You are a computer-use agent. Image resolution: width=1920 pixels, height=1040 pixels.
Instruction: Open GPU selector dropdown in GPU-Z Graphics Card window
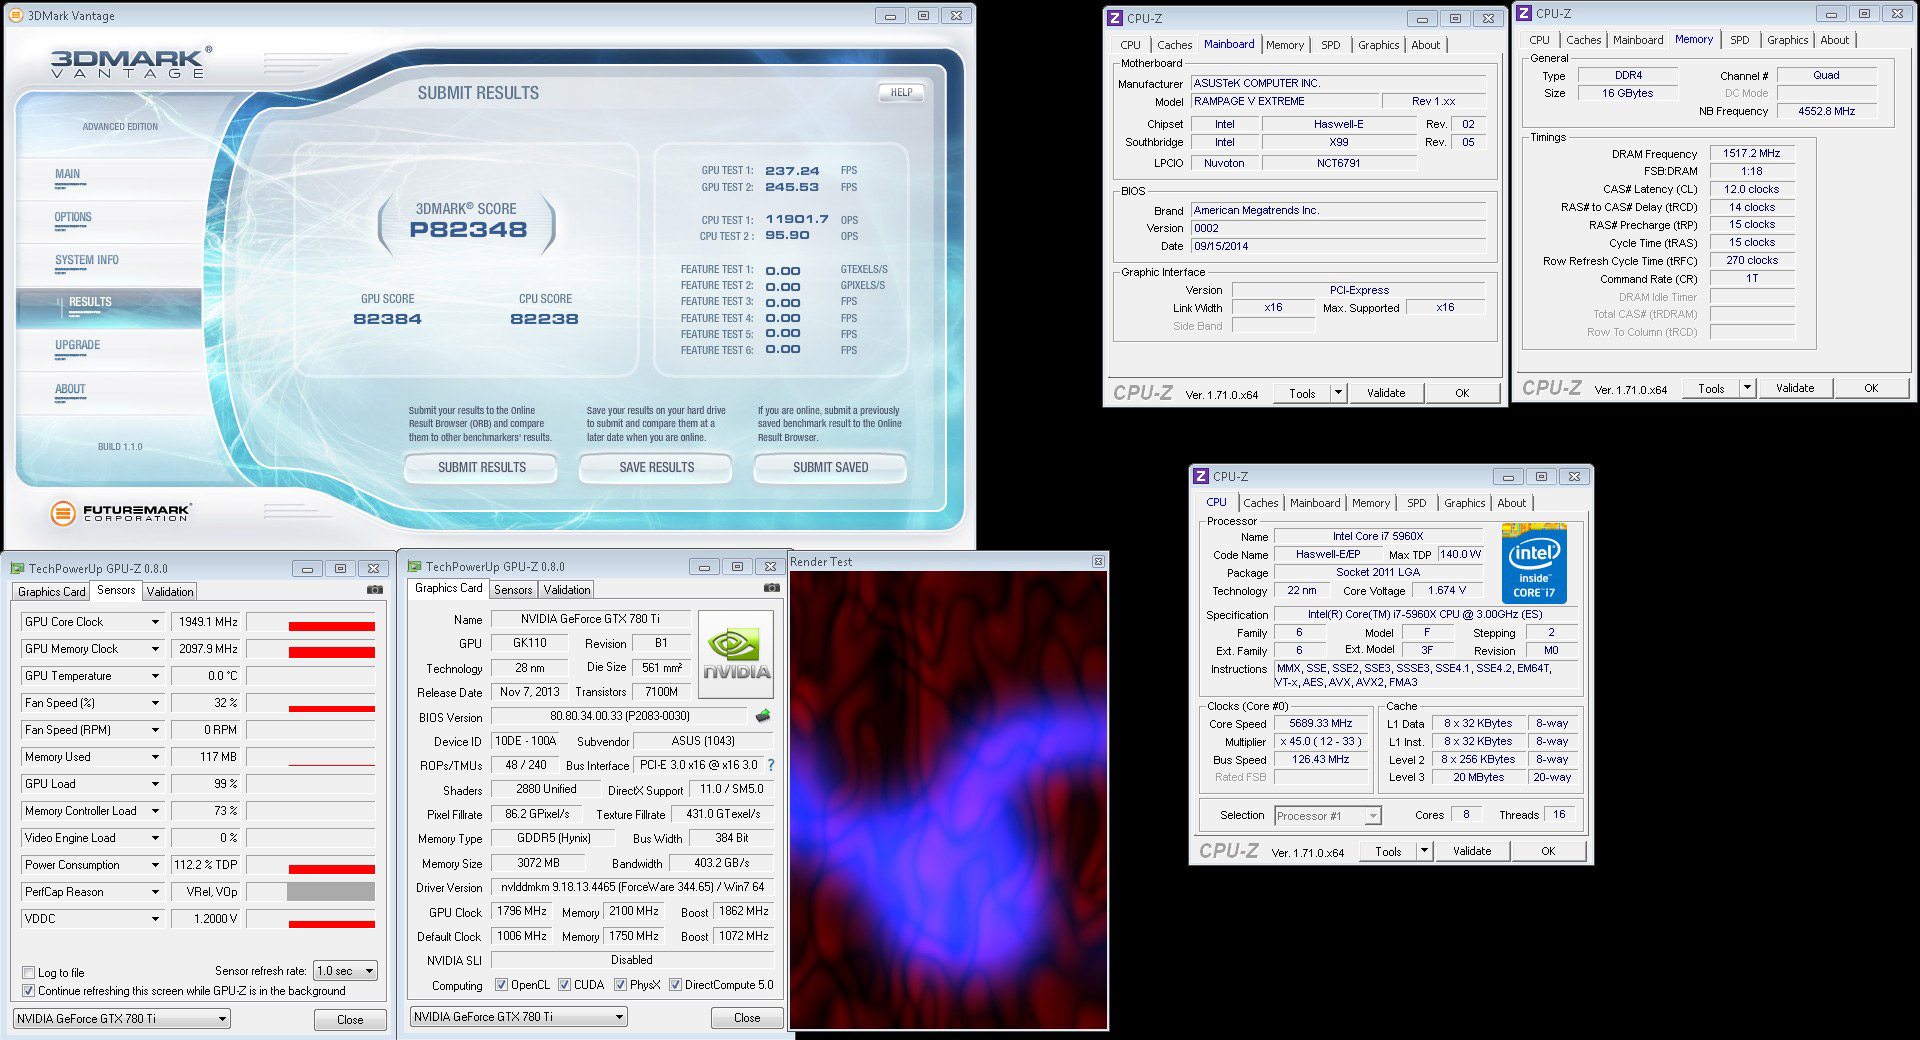518,1017
